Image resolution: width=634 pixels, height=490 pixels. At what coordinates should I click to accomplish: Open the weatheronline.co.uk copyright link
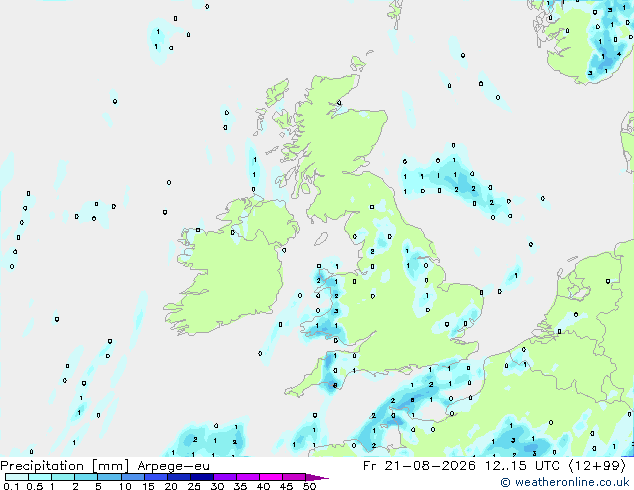565,482
